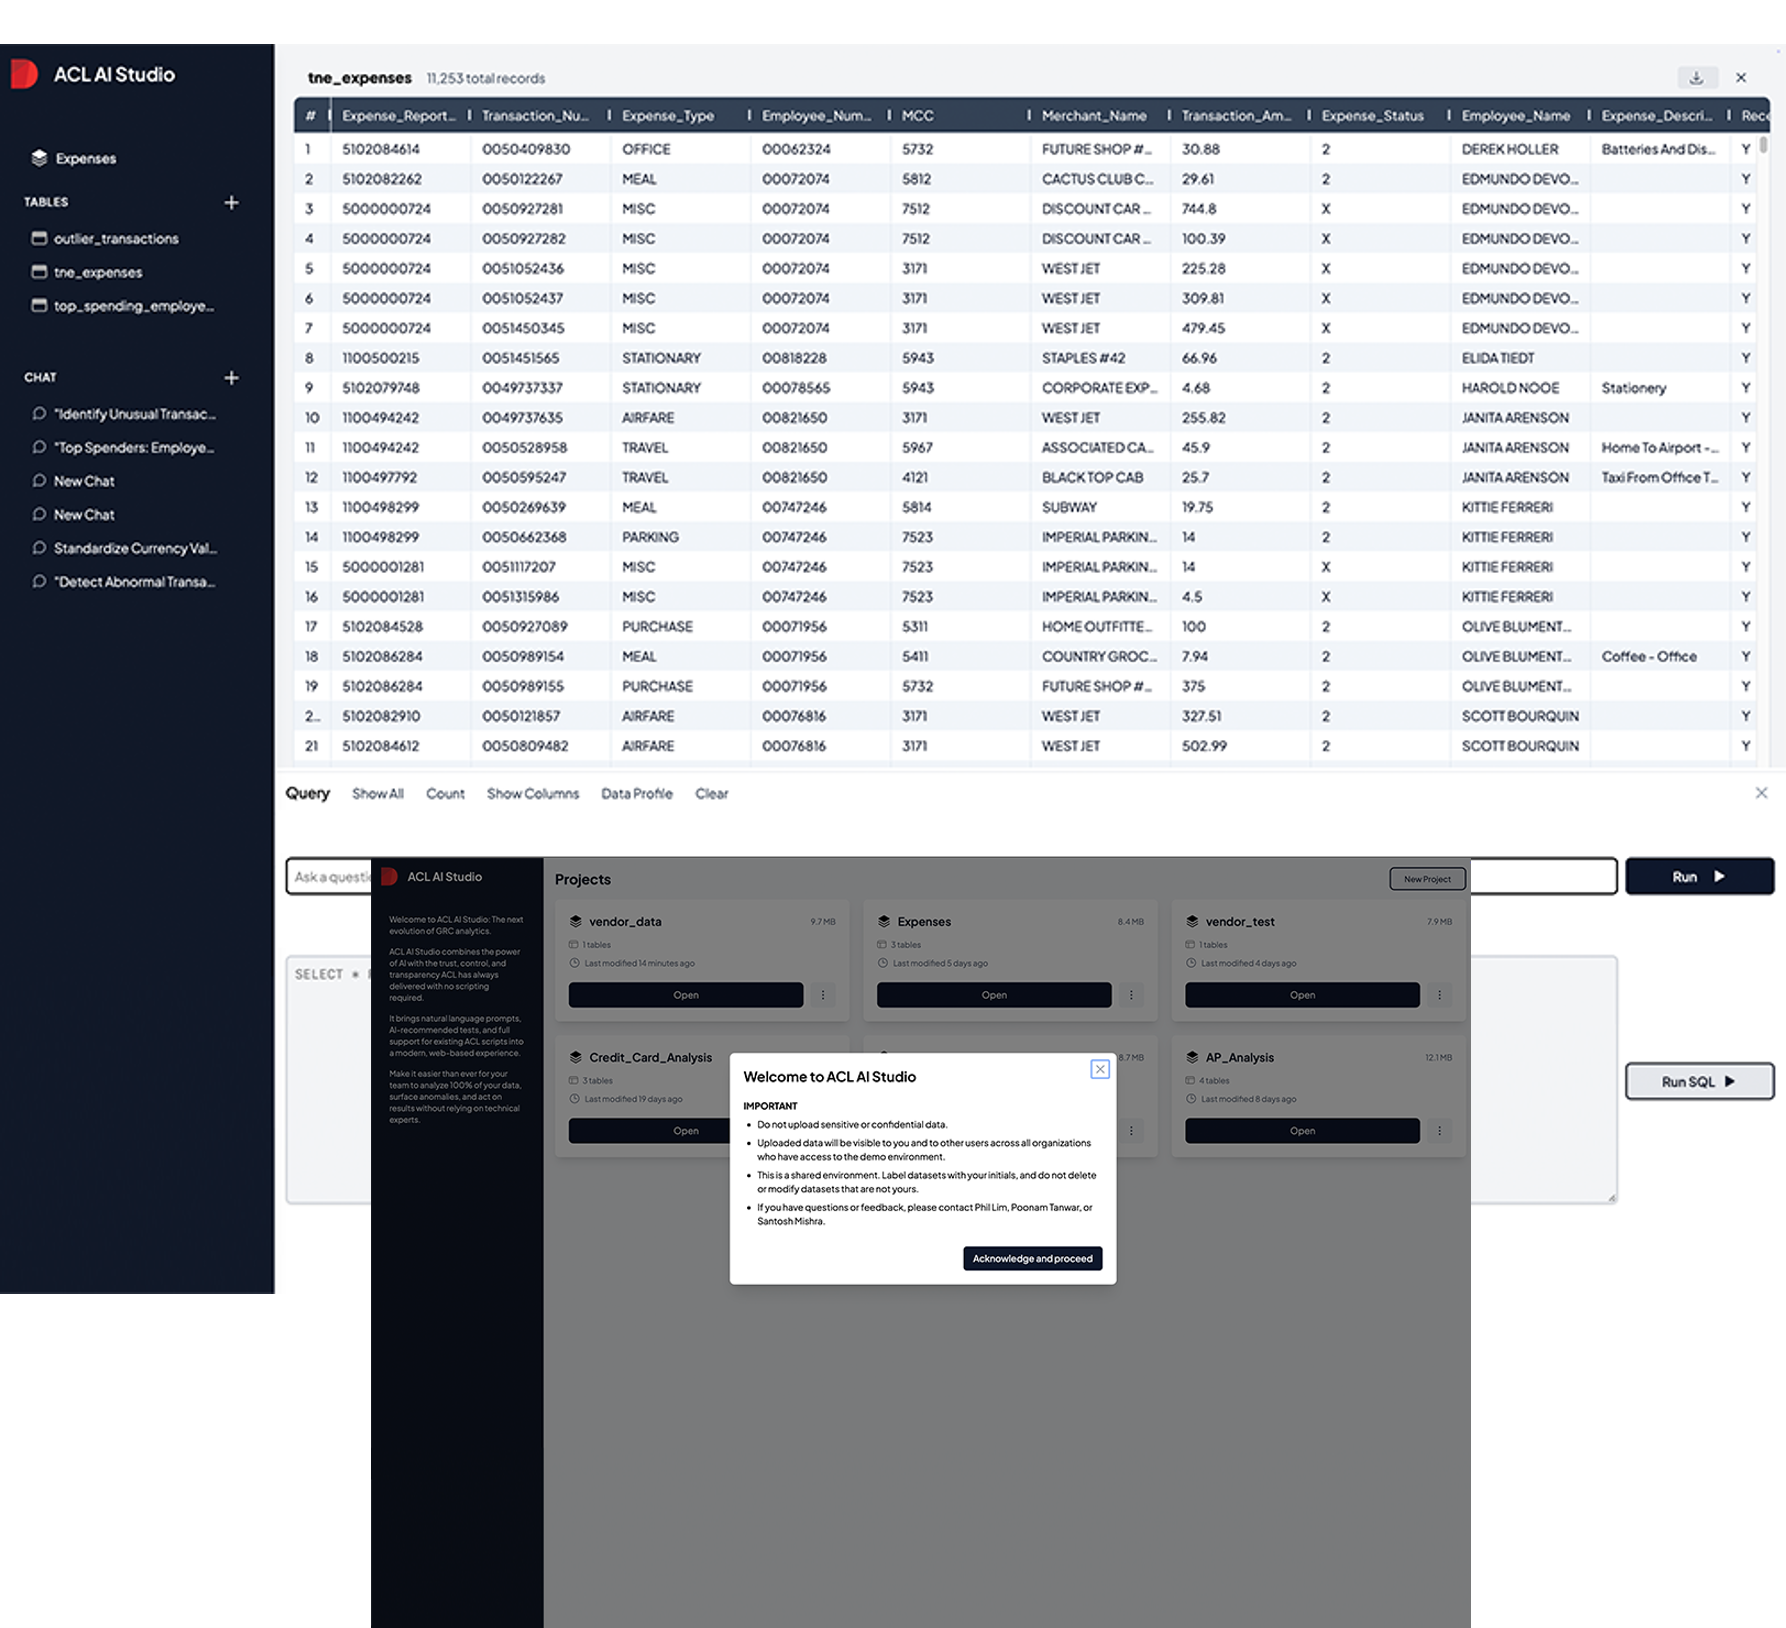Open three-dot menu for AP_Analysis project

click(1439, 1131)
